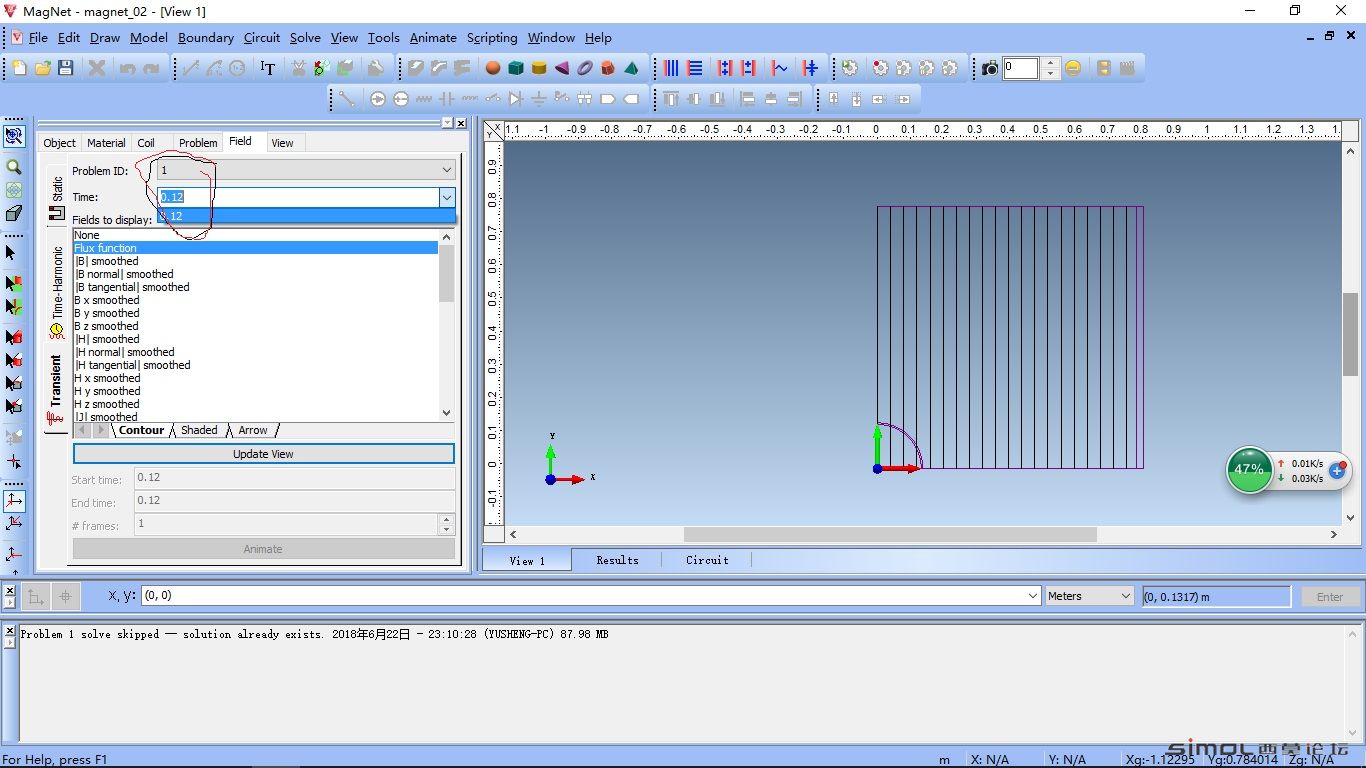
Task: Insert a torus ring shape
Action: point(585,68)
